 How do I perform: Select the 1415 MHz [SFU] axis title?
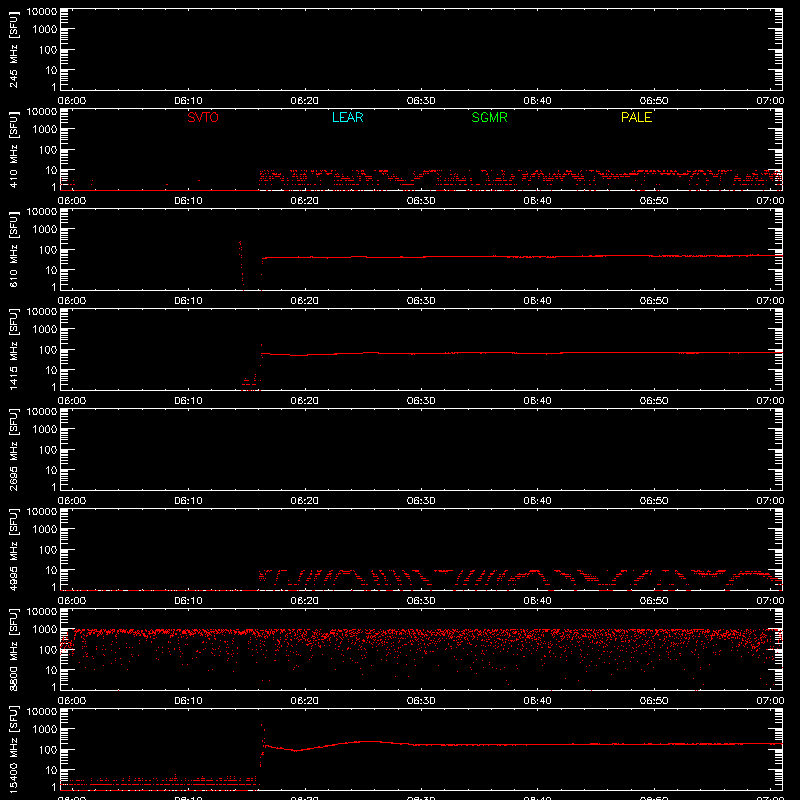click(x=13, y=349)
